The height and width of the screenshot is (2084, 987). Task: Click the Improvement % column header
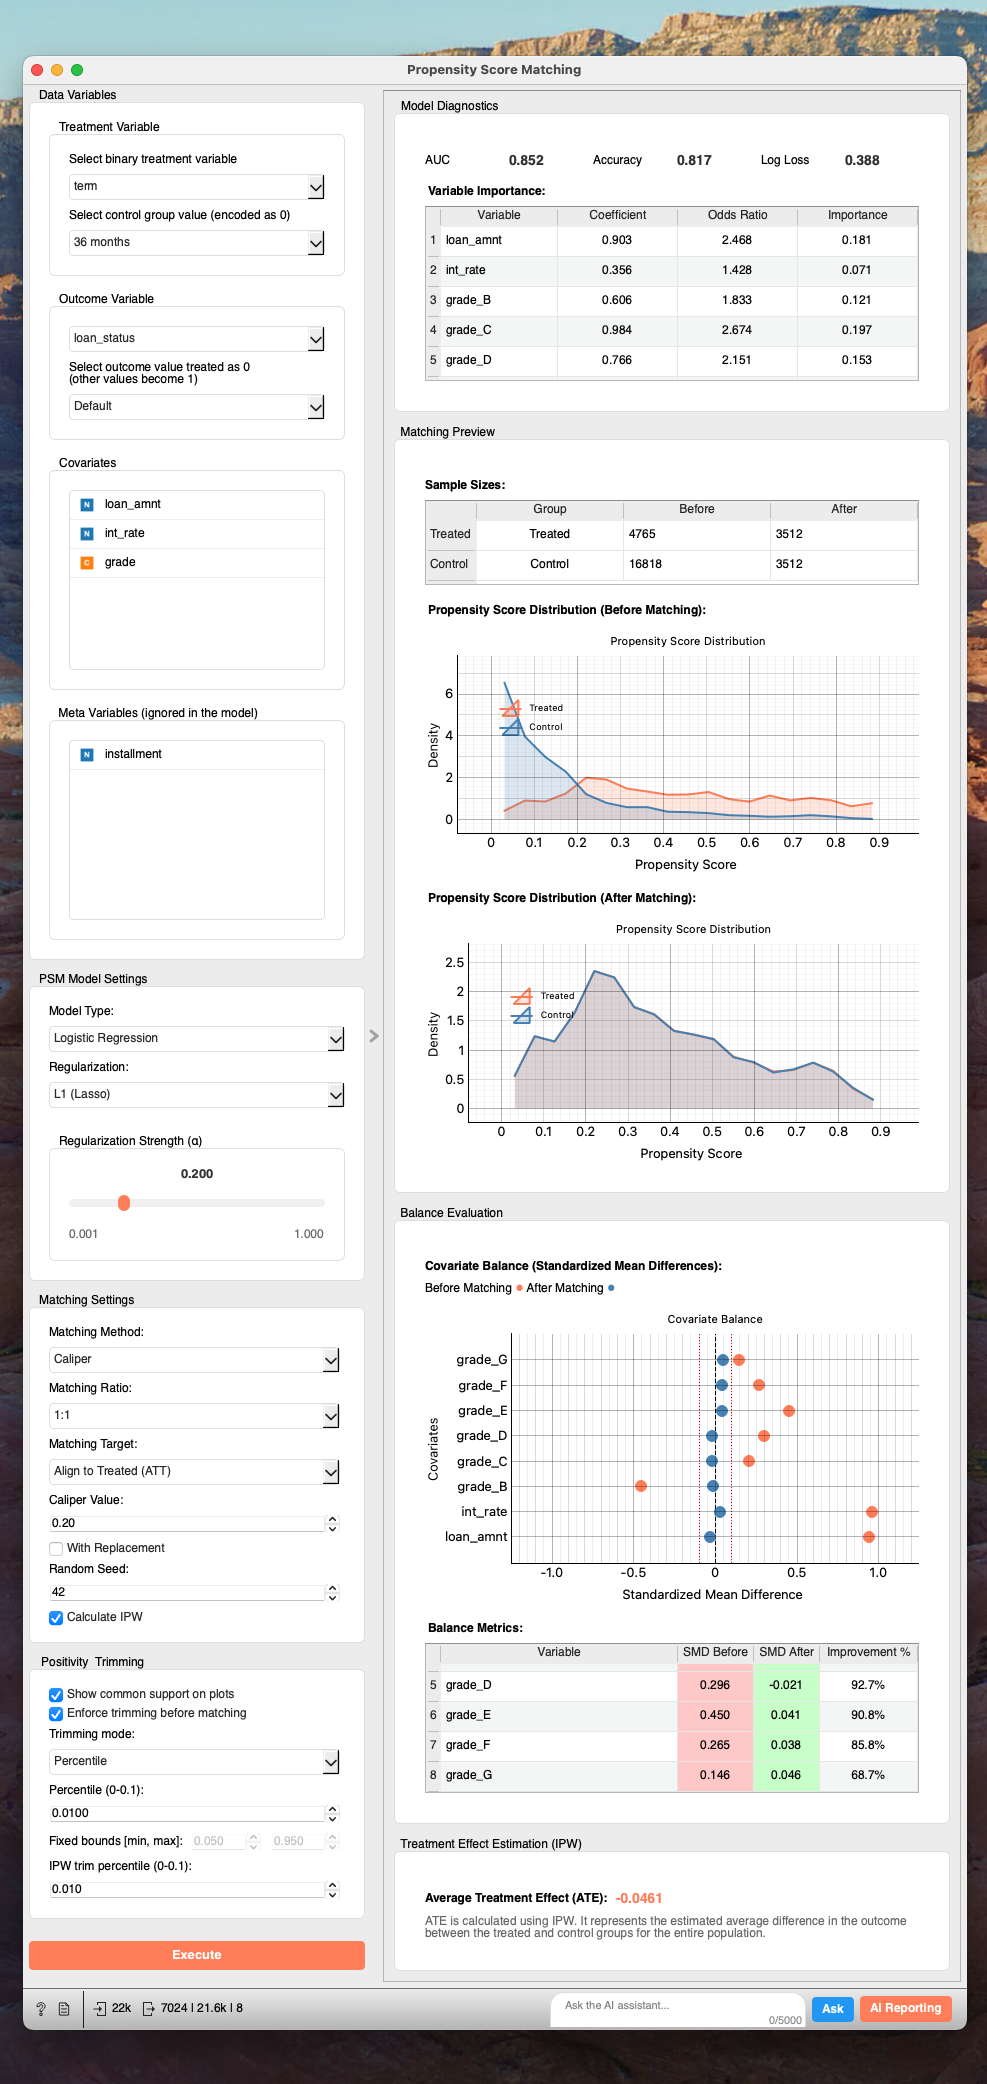pos(868,1652)
